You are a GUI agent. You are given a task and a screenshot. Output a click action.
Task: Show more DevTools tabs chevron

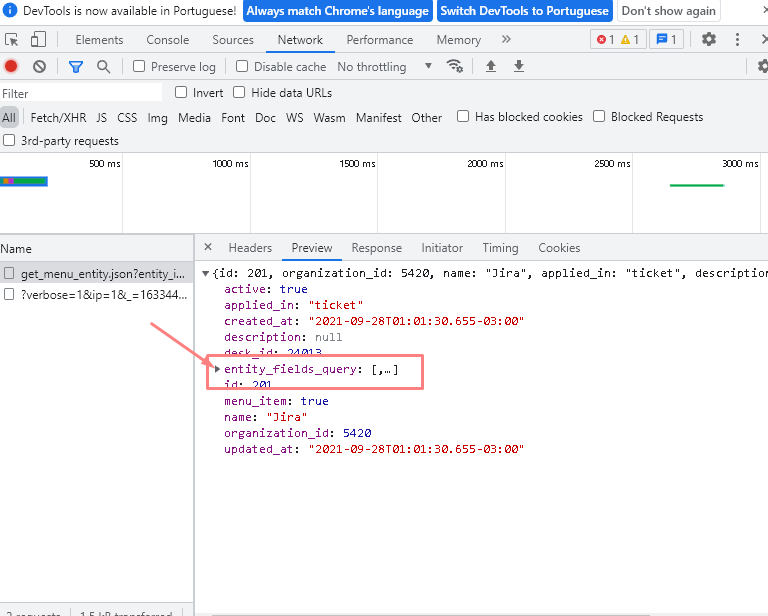click(506, 39)
